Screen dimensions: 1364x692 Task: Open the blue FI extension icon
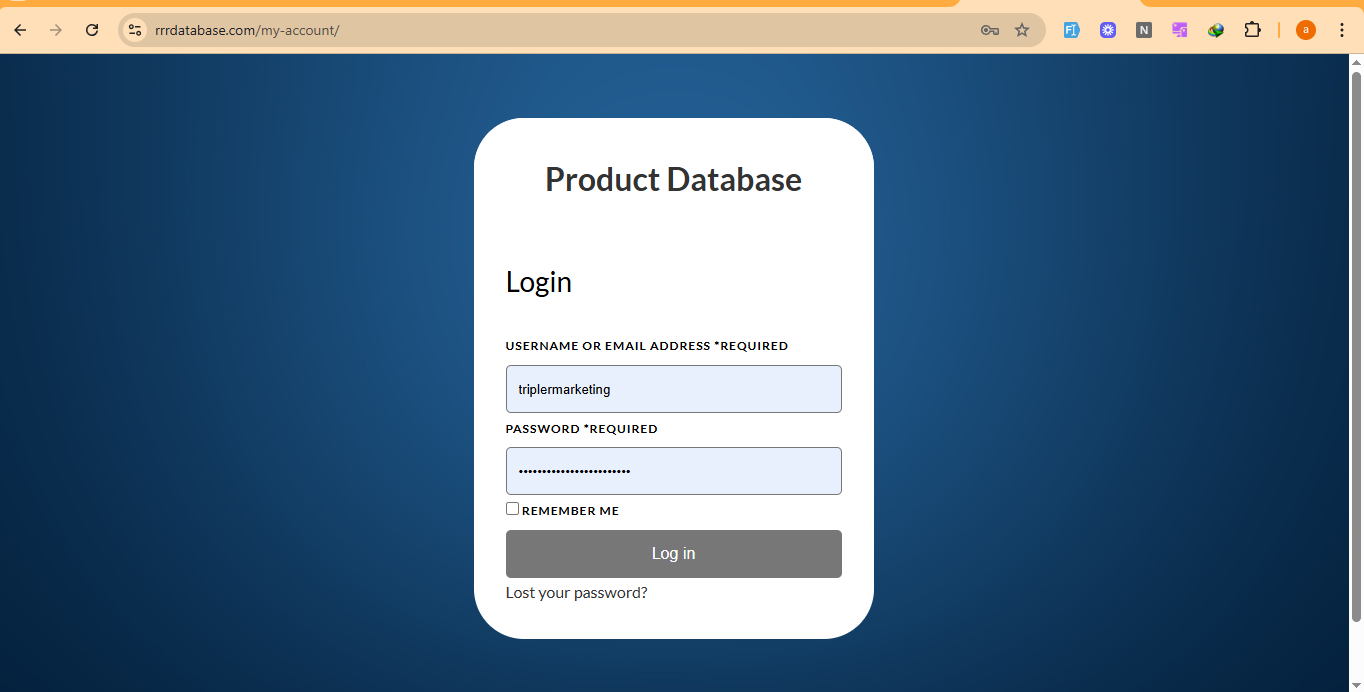[1071, 30]
